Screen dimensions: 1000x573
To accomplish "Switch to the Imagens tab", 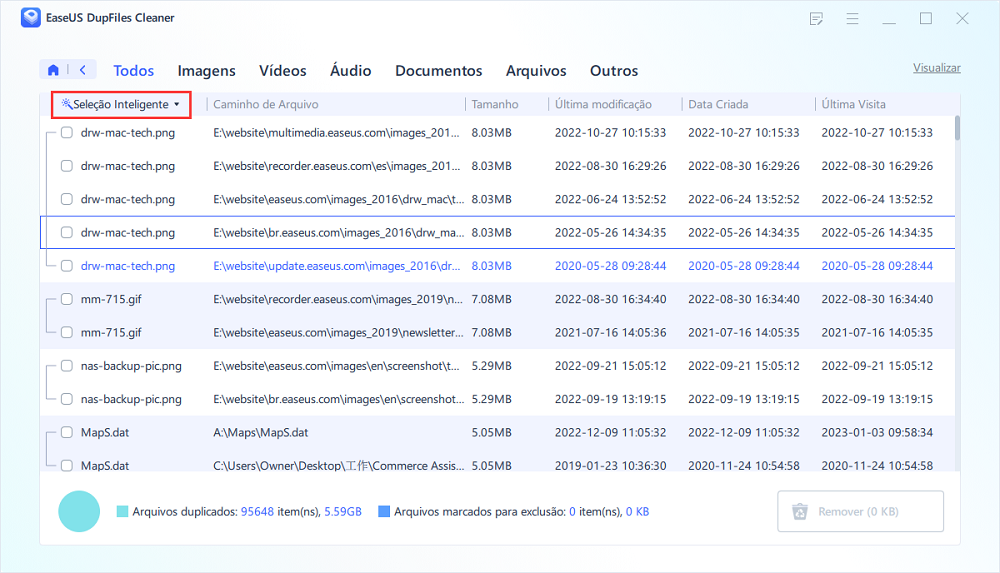I will tap(206, 71).
